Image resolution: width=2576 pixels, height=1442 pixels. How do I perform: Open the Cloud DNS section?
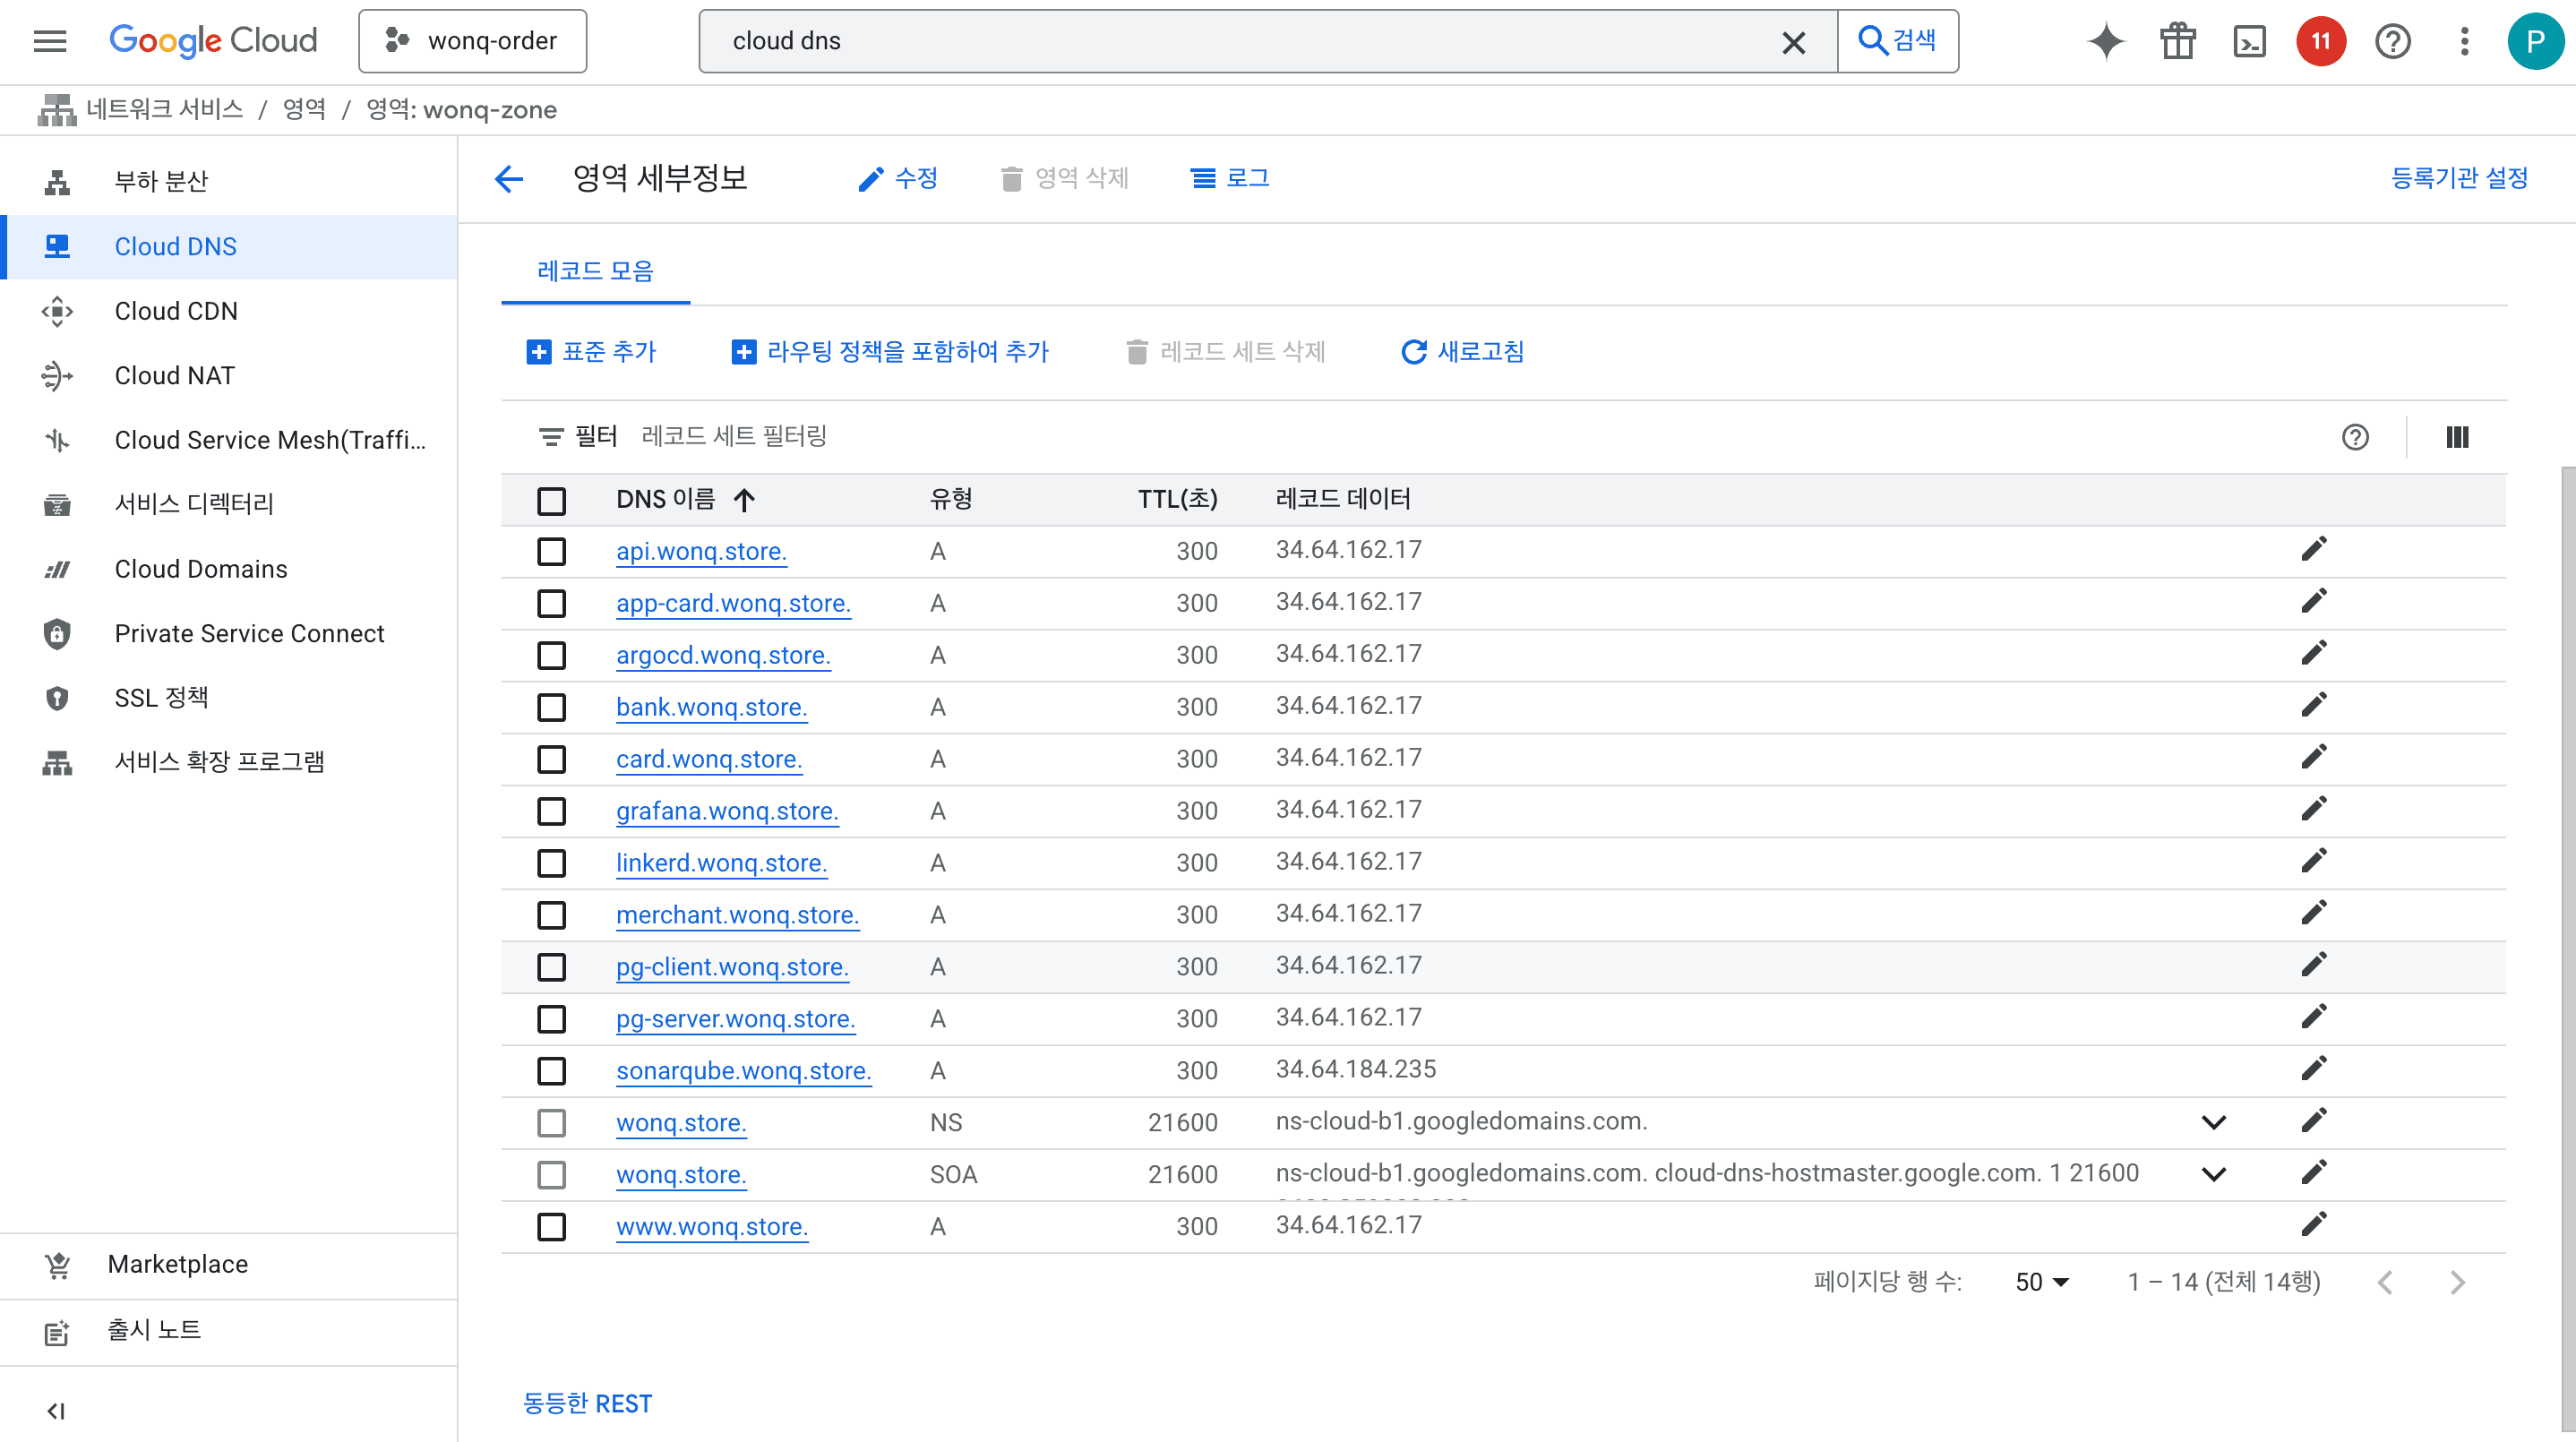pyautogui.click(x=176, y=246)
